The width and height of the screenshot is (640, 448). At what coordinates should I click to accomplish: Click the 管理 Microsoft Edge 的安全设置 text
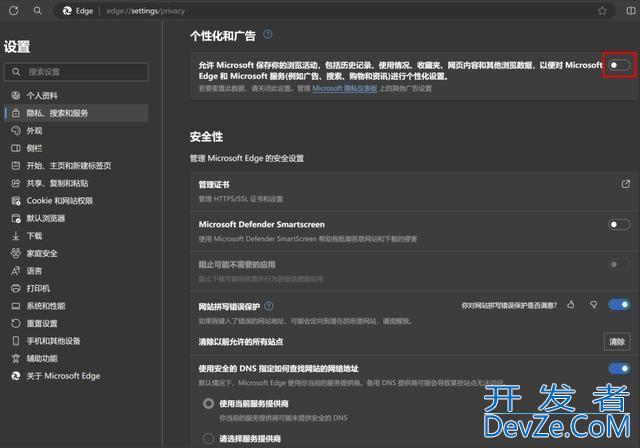(247, 158)
